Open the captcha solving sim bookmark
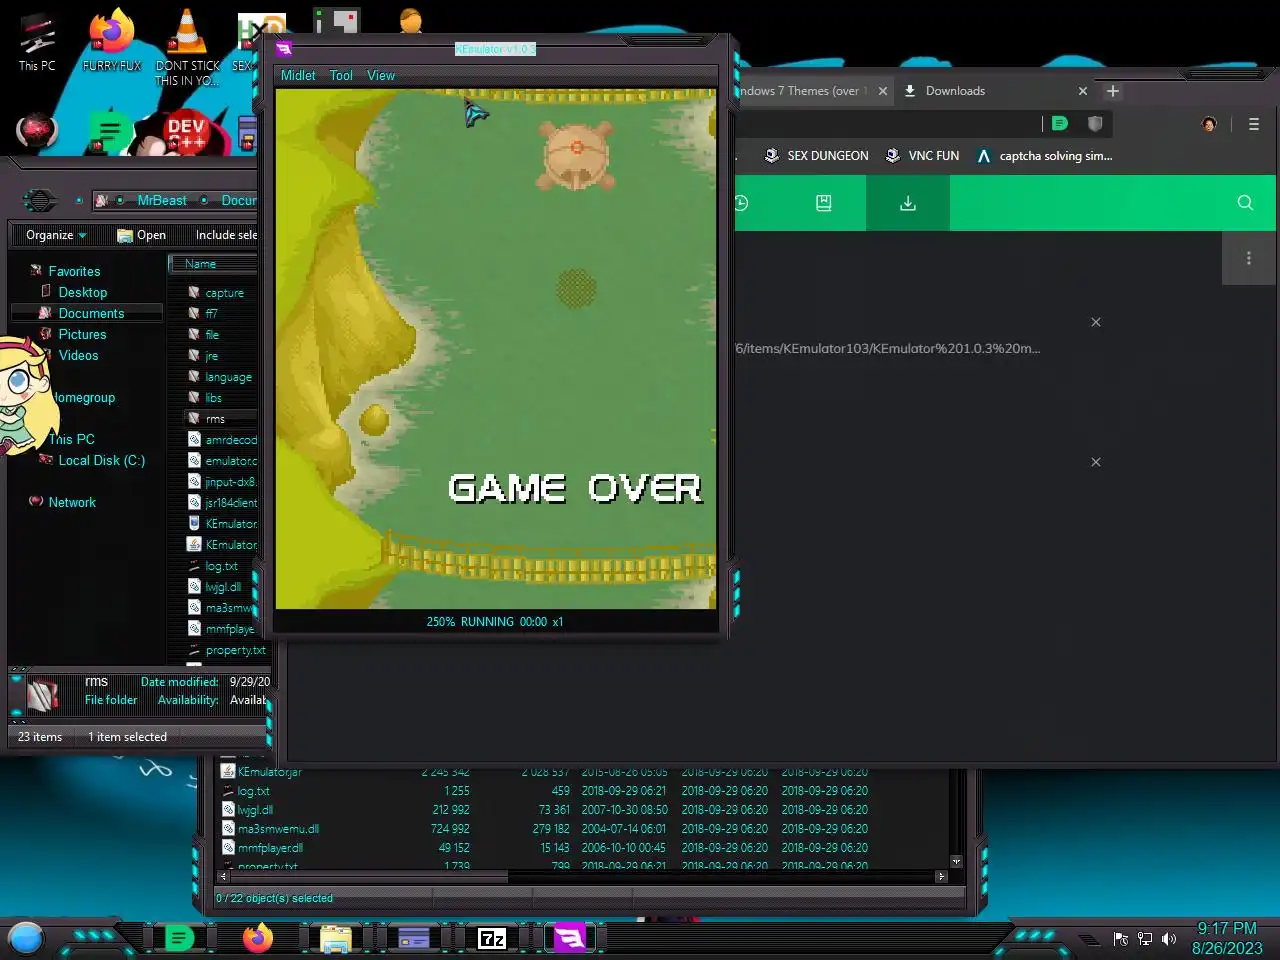 click(1044, 156)
